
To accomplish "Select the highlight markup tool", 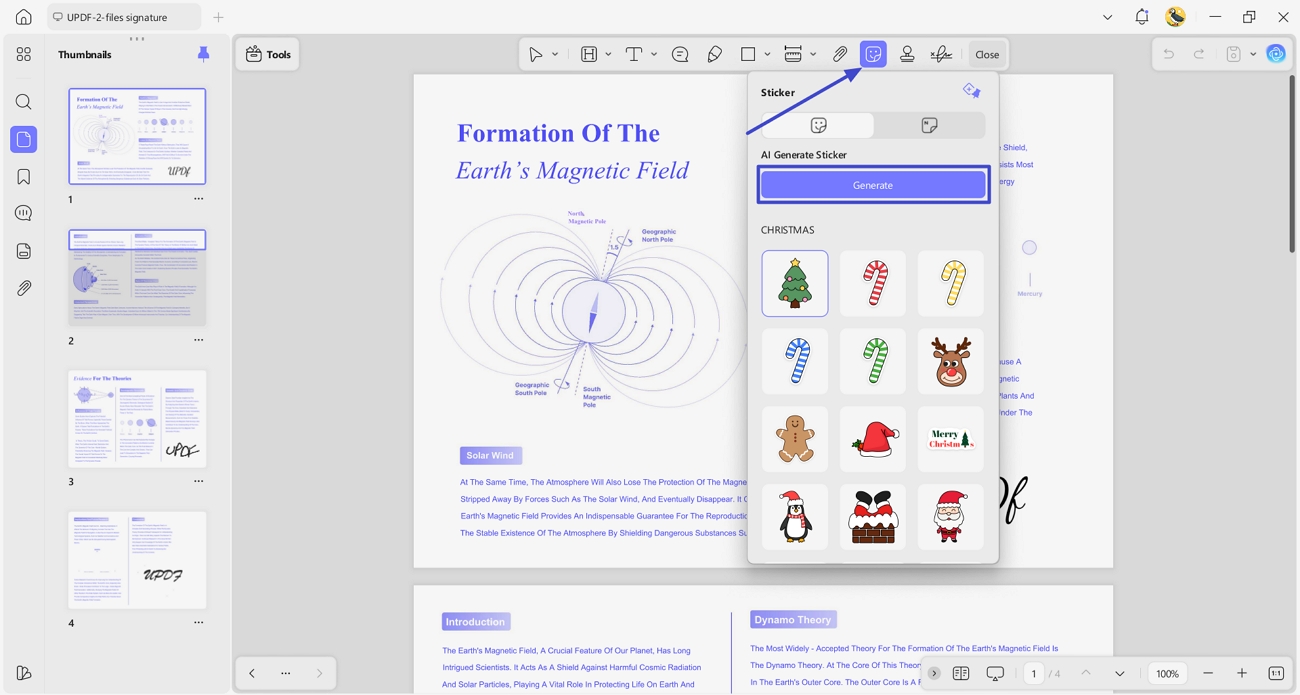I will [589, 54].
